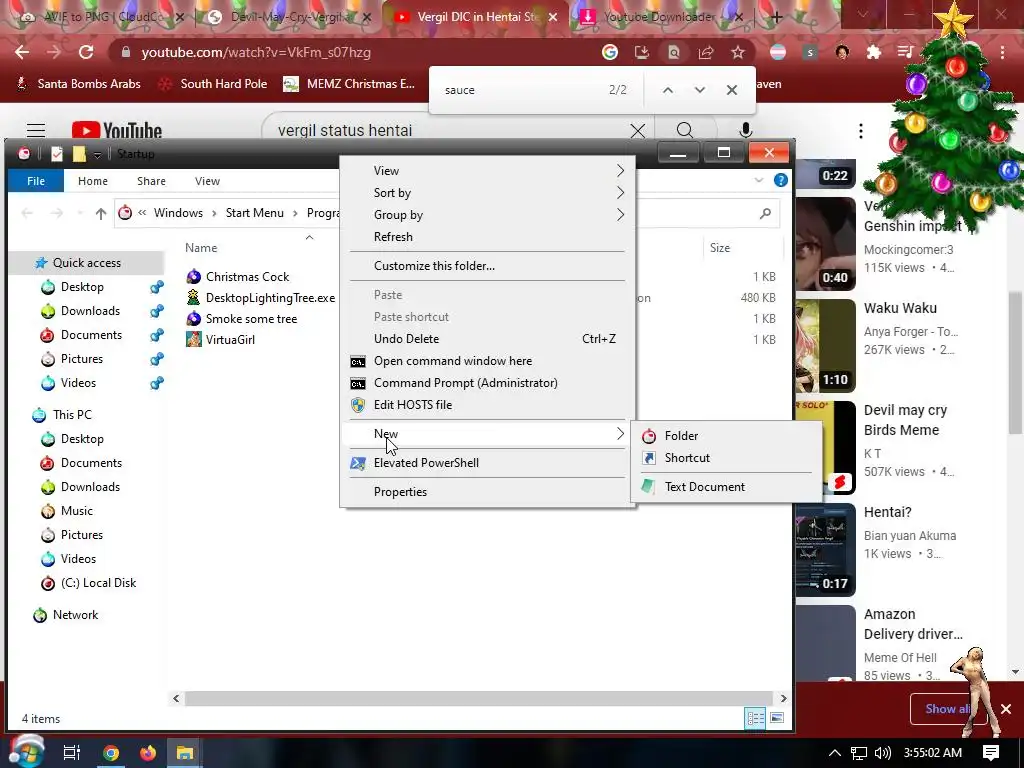The image size is (1024, 768).
Task: Switch to AVIF to PNG tab
Action: 103,18
